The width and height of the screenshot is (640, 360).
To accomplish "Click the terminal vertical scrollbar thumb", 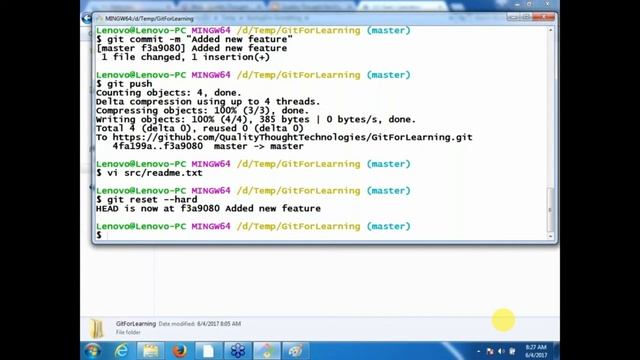I will tap(550, 209).
